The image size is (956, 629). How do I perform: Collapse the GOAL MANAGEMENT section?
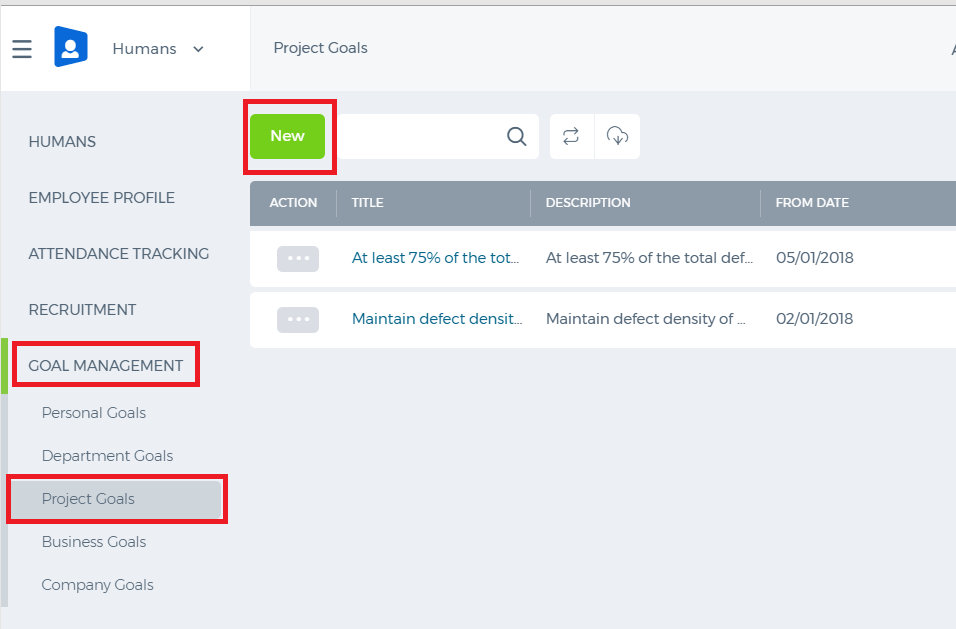pyautogui.click(x=105, y=366)
